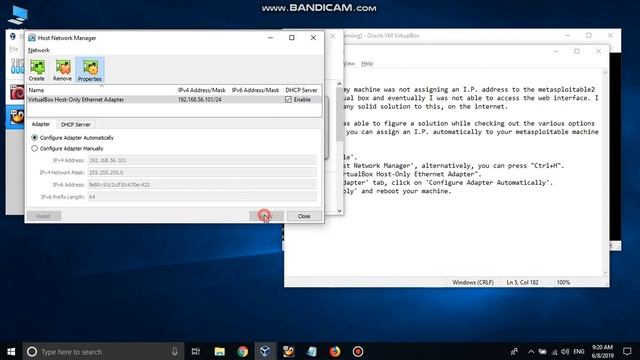Screen dimensions: 640x360
Task: Click scroll up arrow behind Host Network Manager
Action: [x=340, y=84]
